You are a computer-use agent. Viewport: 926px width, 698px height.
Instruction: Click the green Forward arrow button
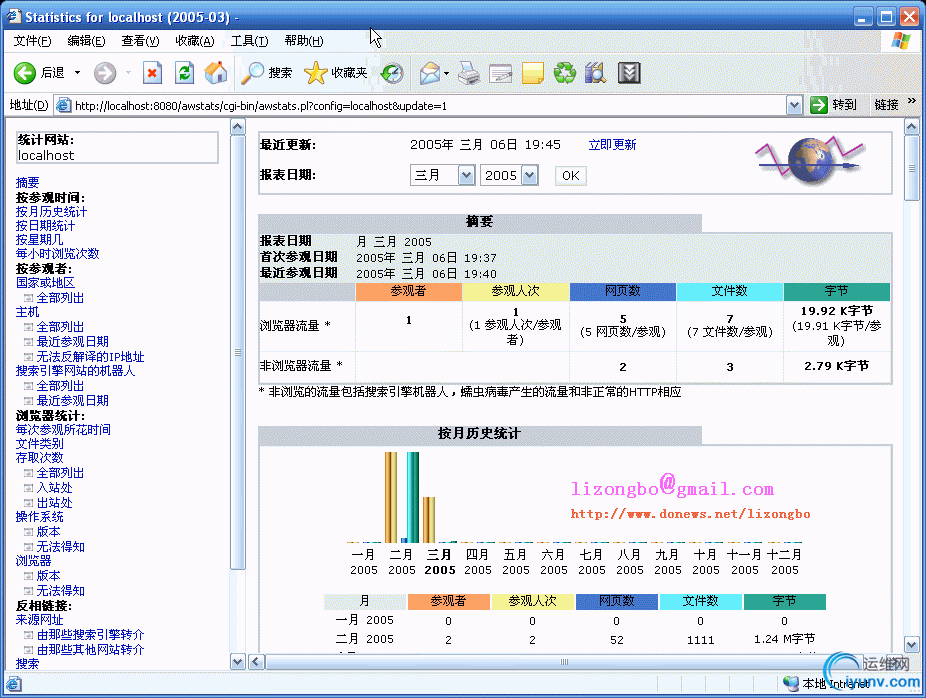click(x=105, y=73)
